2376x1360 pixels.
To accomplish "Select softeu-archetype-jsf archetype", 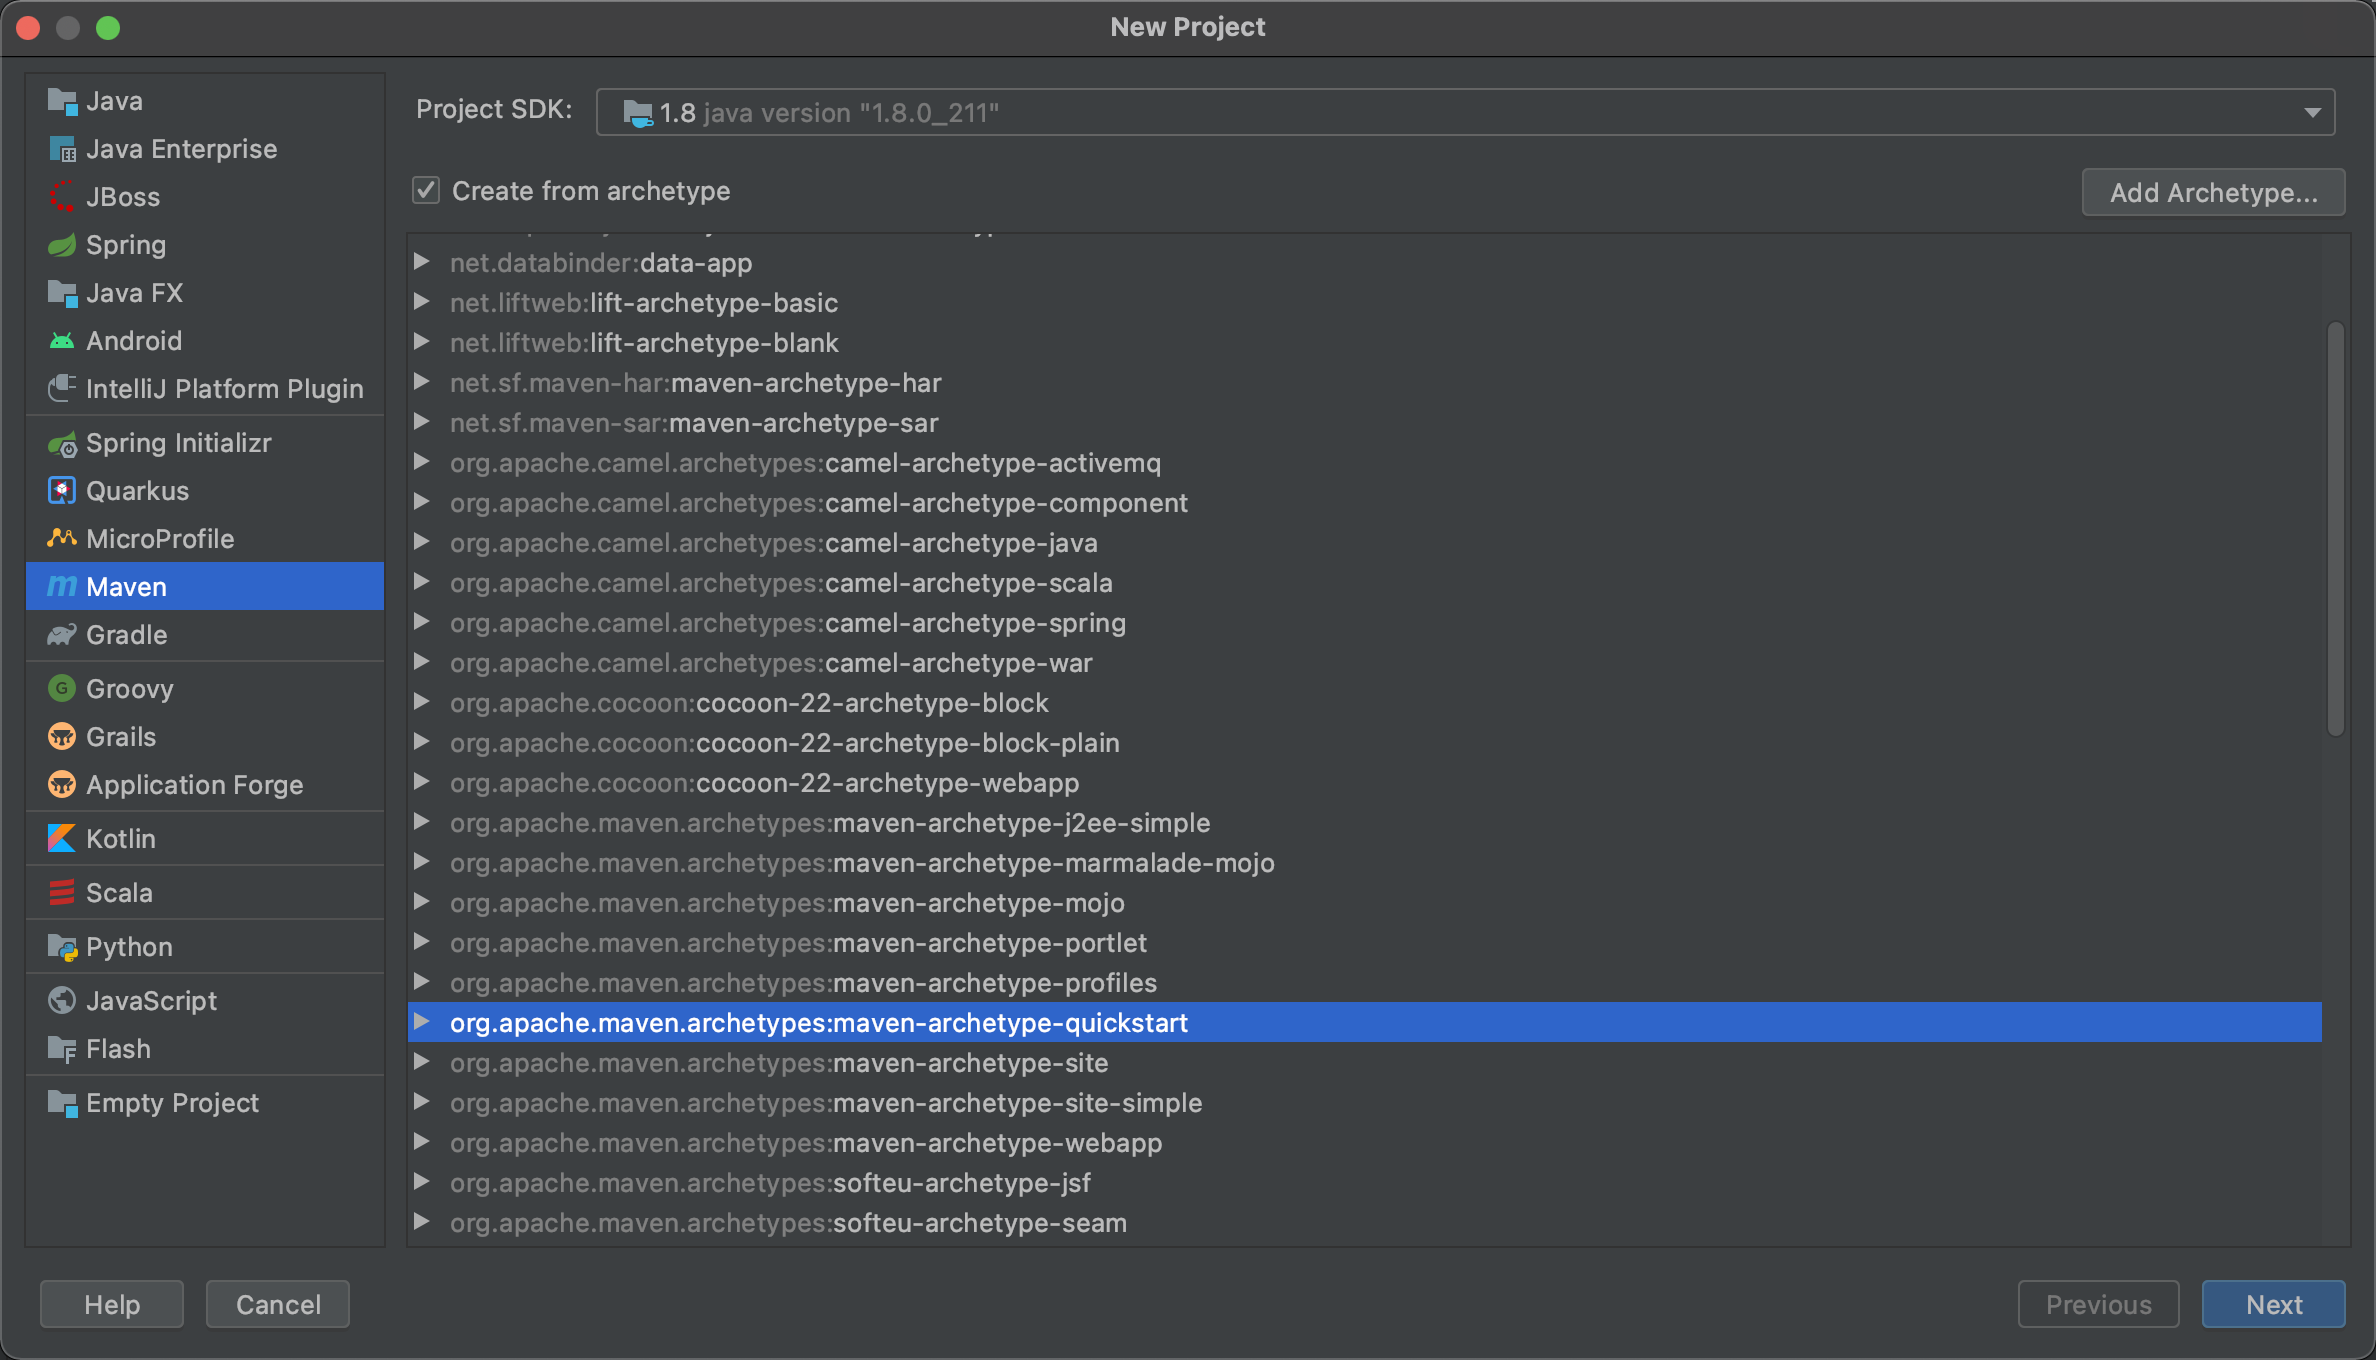I will point(1365,1183).
